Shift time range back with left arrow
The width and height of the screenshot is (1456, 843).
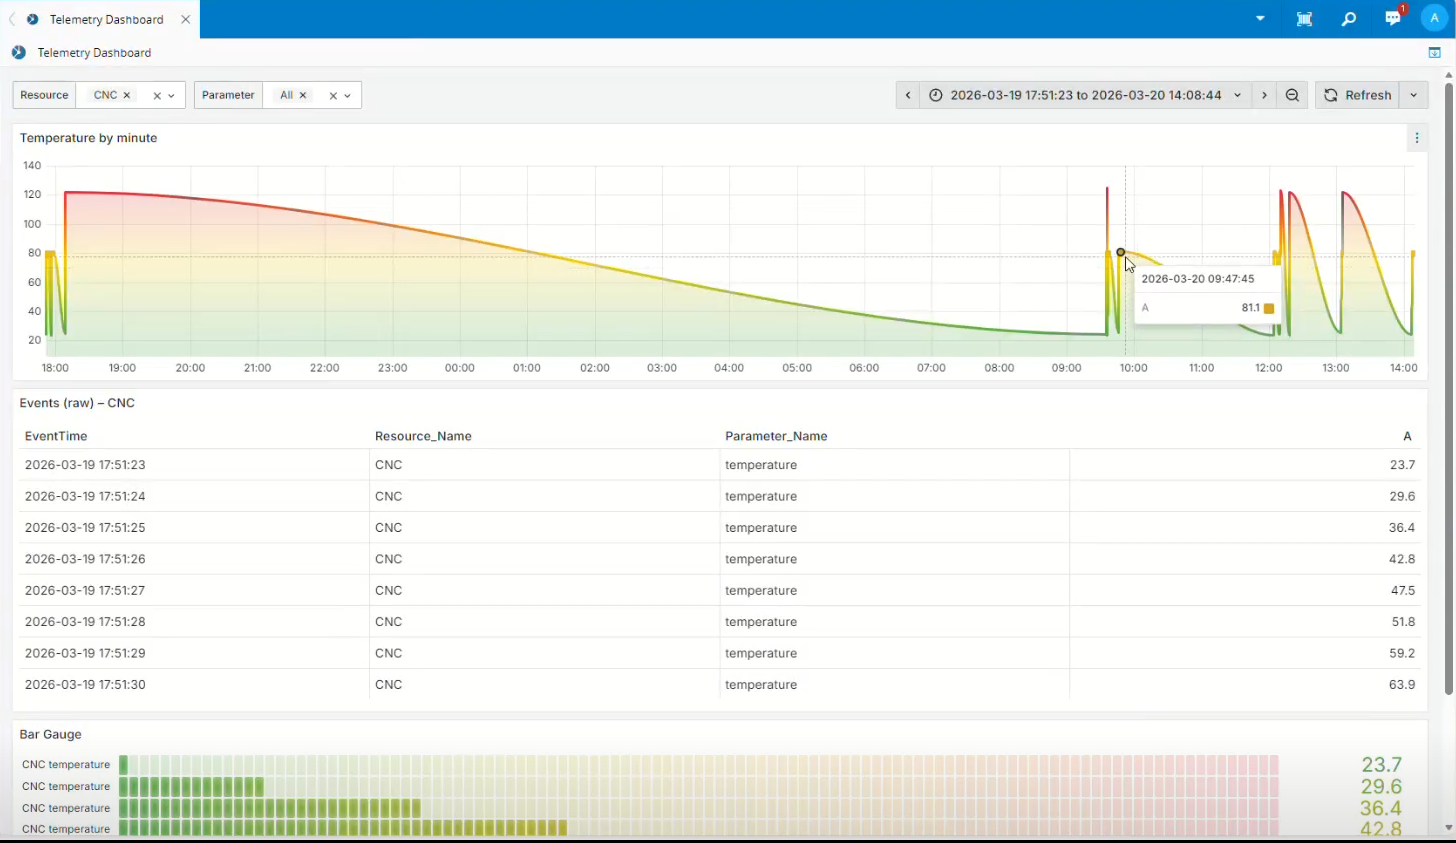click(x=907, y=95)
